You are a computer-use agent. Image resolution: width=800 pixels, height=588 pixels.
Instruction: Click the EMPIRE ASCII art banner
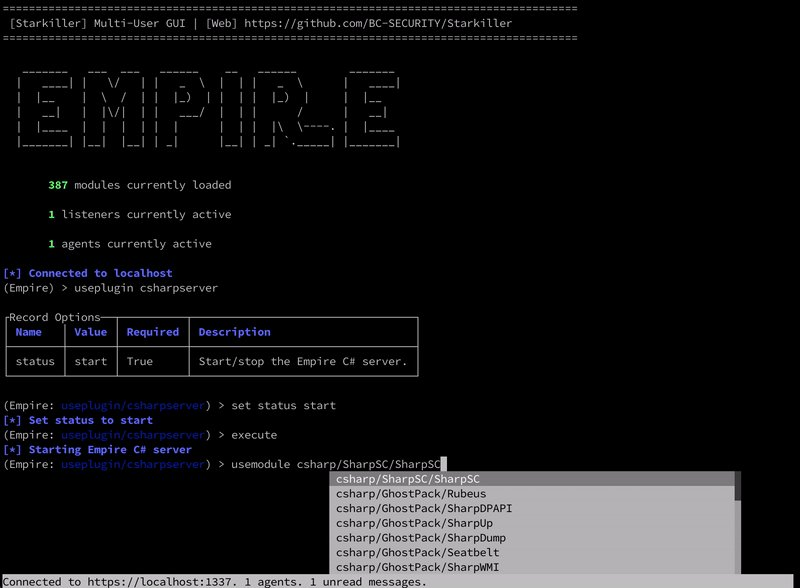click(208, 110)
